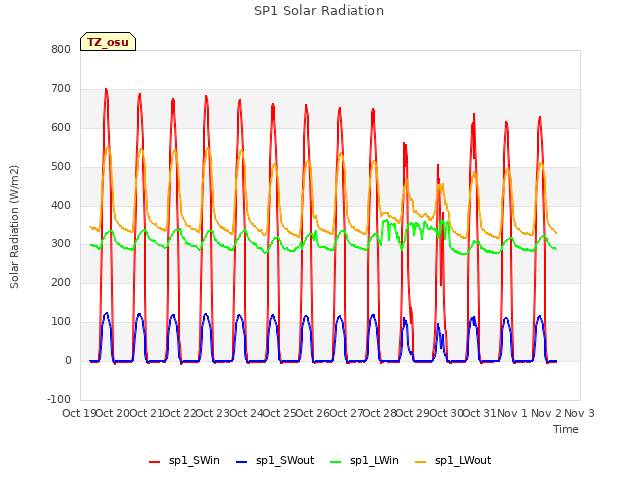Click the first red SWin peak near 700

pyautogui.click(x=106, y=89)
